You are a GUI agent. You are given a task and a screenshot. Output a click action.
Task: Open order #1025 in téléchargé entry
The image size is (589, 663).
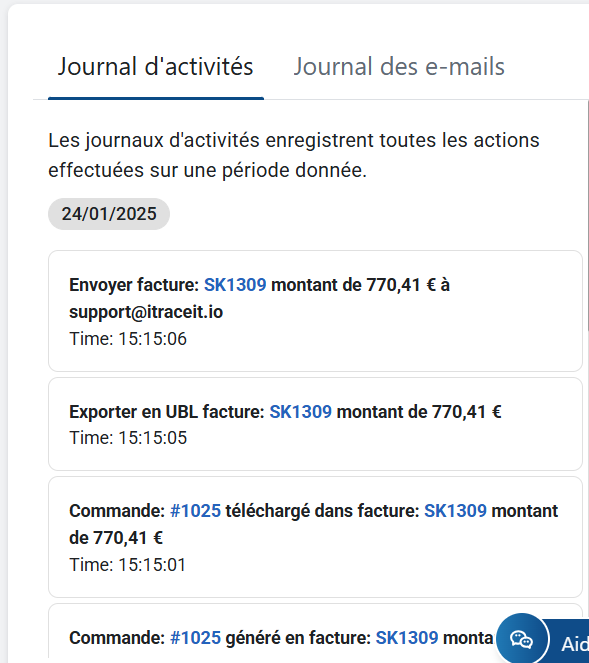tap(195, 511)
